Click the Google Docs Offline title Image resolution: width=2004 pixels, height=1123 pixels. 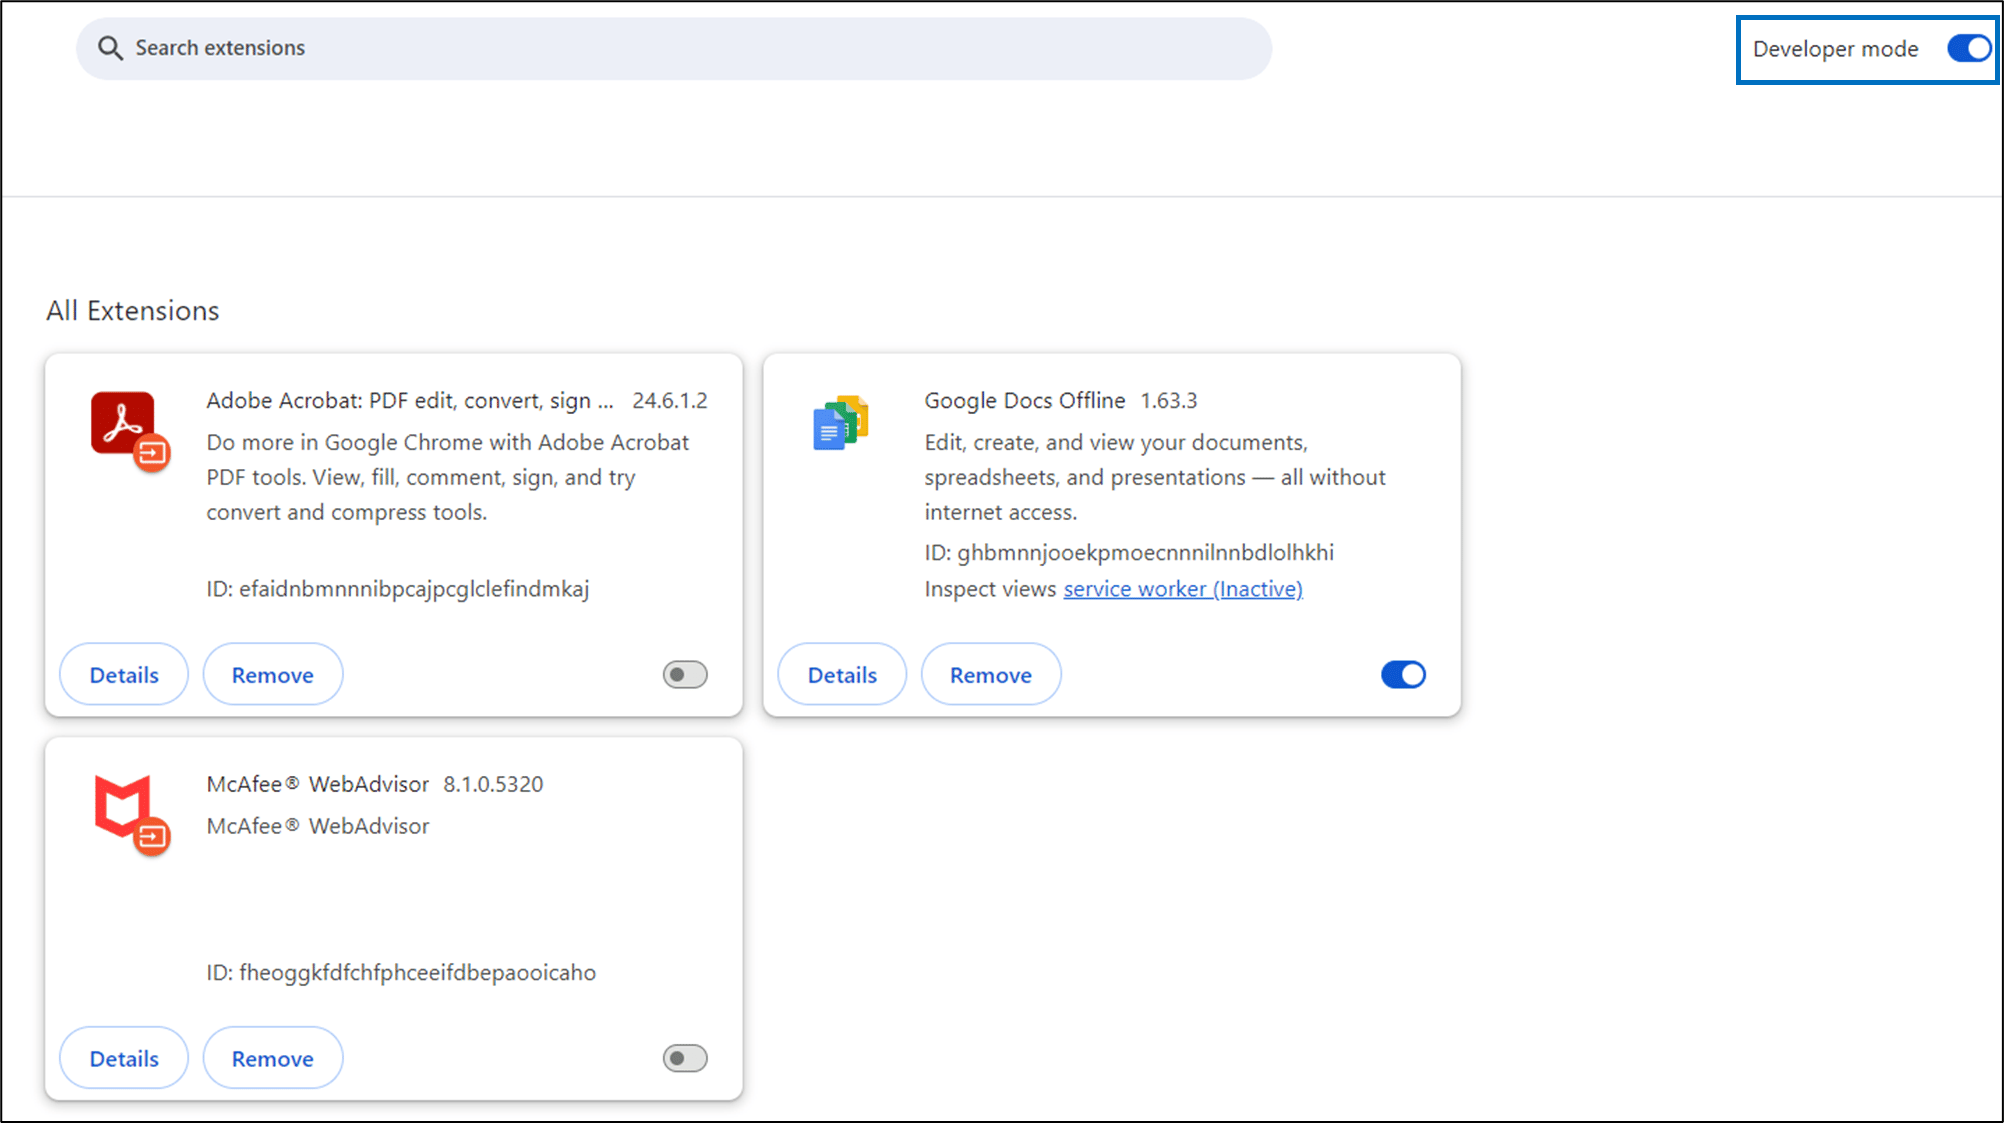point(1025,401)
